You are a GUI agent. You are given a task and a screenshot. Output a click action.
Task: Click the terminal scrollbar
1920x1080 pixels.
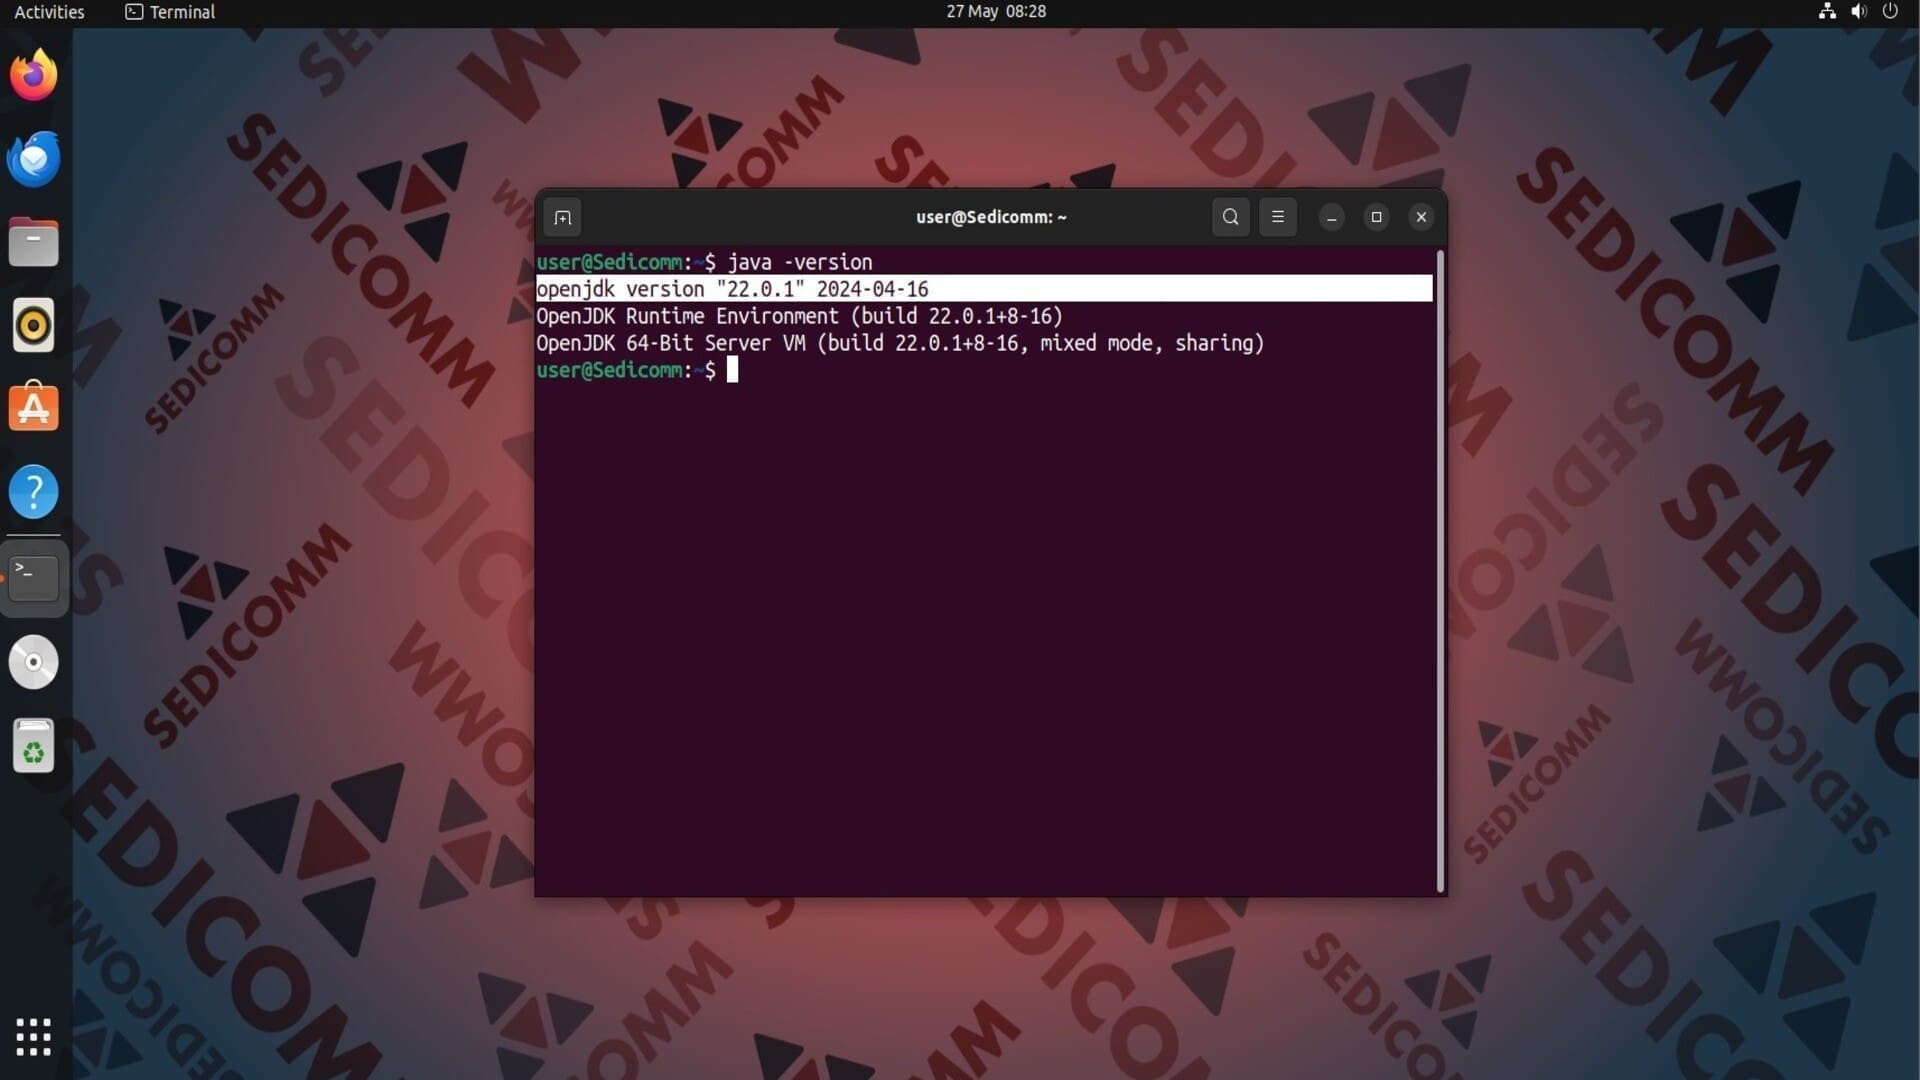coord(1440,570)
